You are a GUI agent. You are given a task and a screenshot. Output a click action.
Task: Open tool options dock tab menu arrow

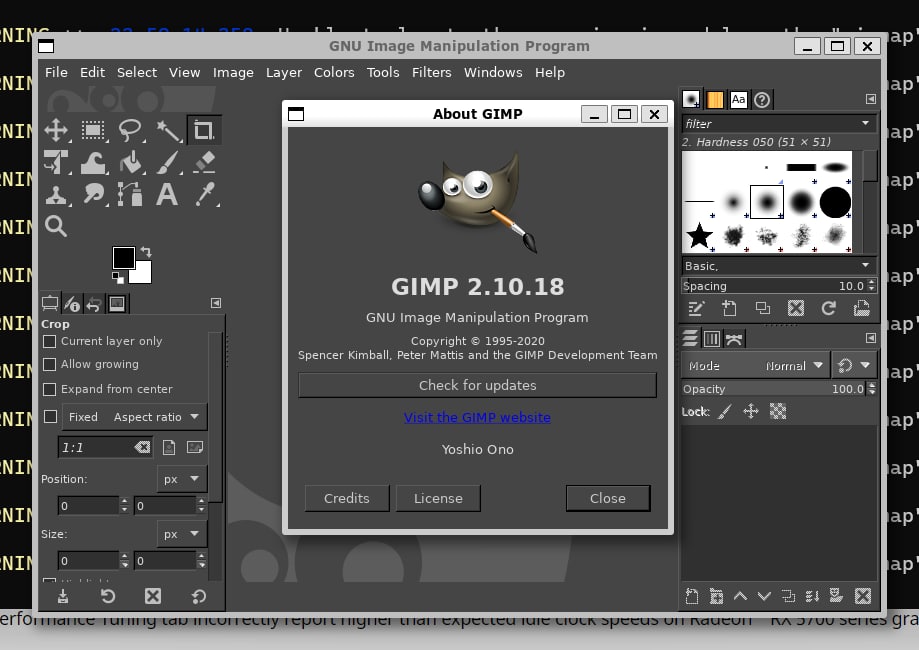click(216, 303)
